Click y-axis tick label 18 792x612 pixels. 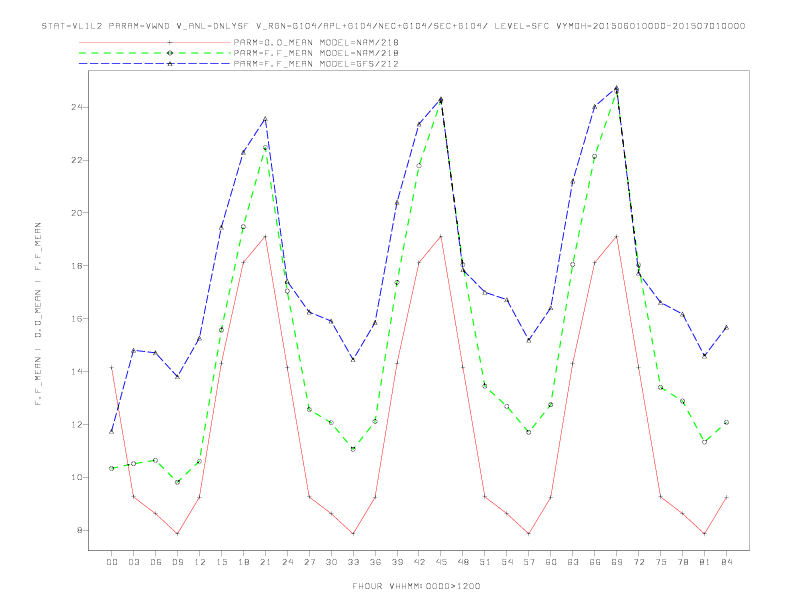(77, 266)
